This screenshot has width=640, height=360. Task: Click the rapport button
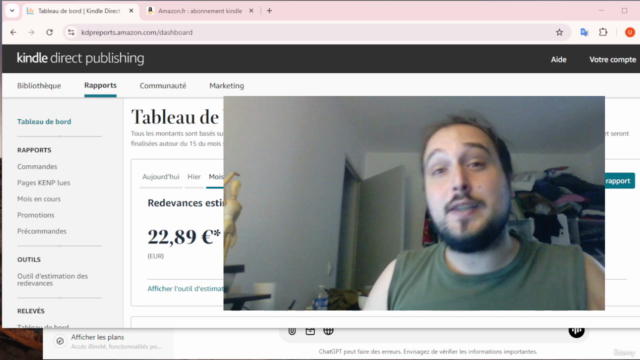(x=620, y=181)
